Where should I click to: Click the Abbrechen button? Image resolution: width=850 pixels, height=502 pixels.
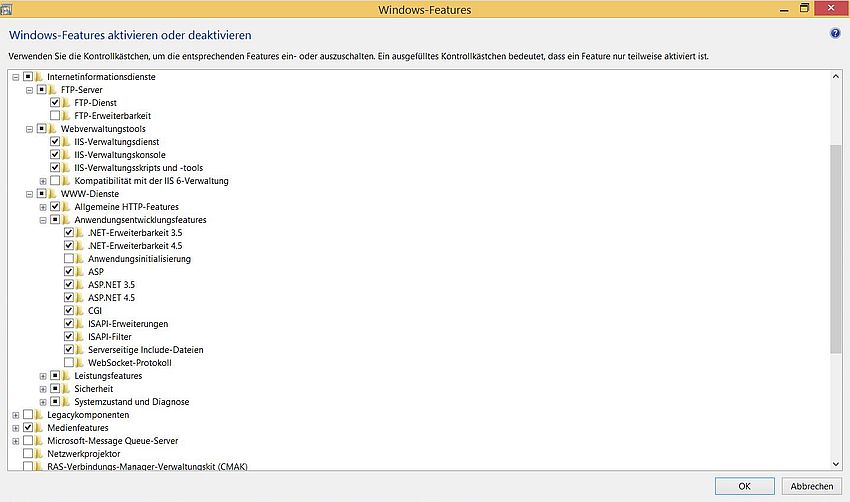pos(812,486)
